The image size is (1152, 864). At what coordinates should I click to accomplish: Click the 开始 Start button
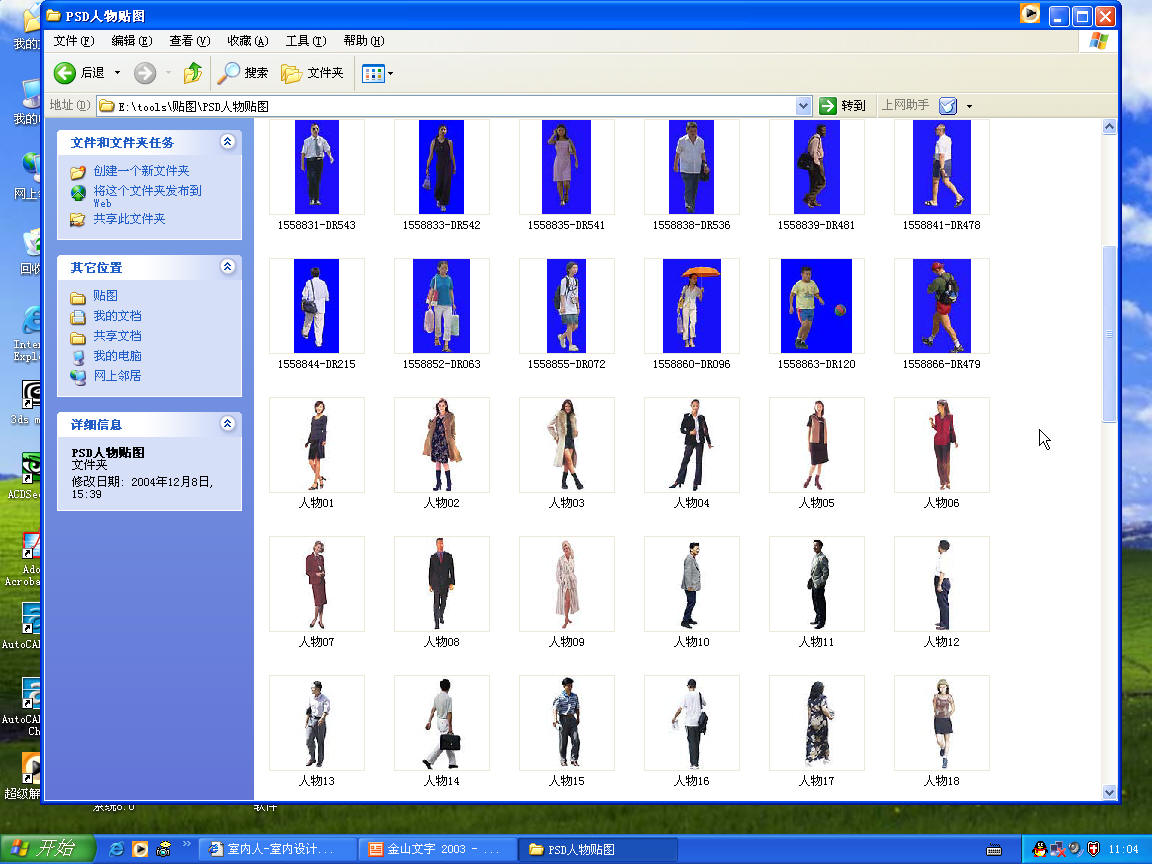pyautogui.click(x=47, y=849)
